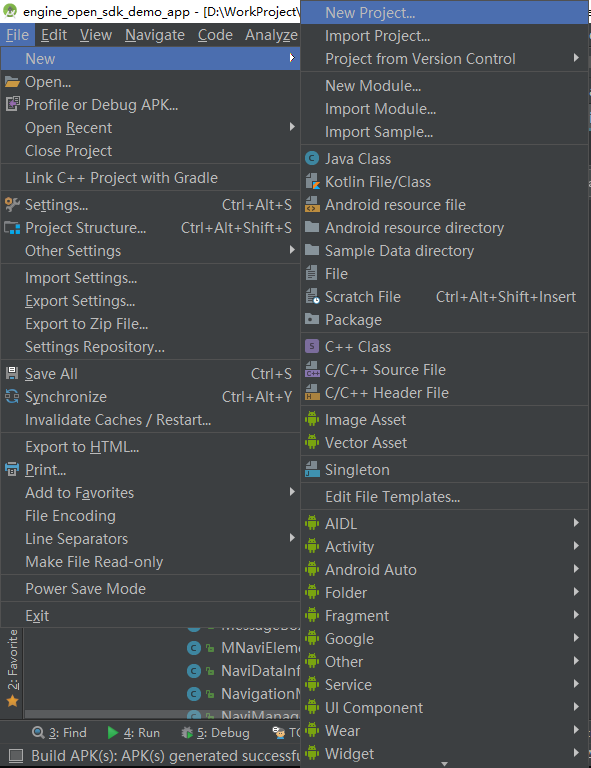
Task: Click the bottom-left tool window toggle square
Action: 16,756
